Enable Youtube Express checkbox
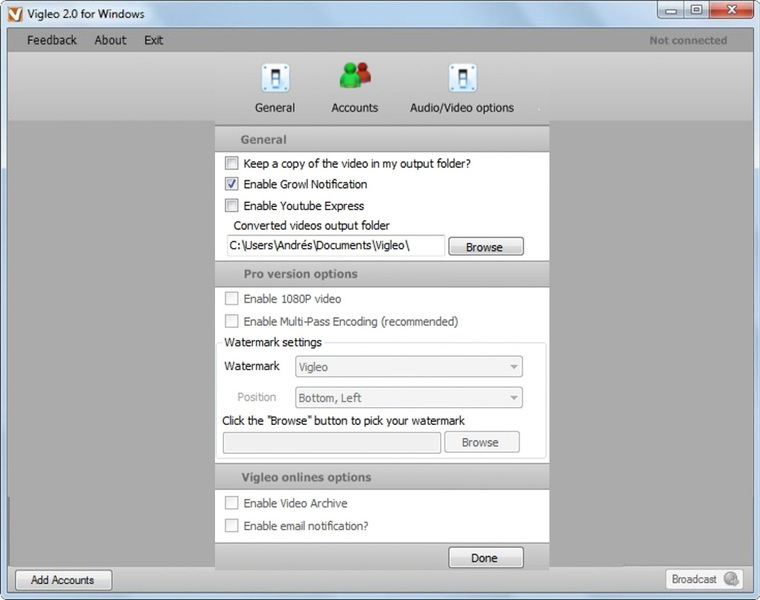 point(232,205)
